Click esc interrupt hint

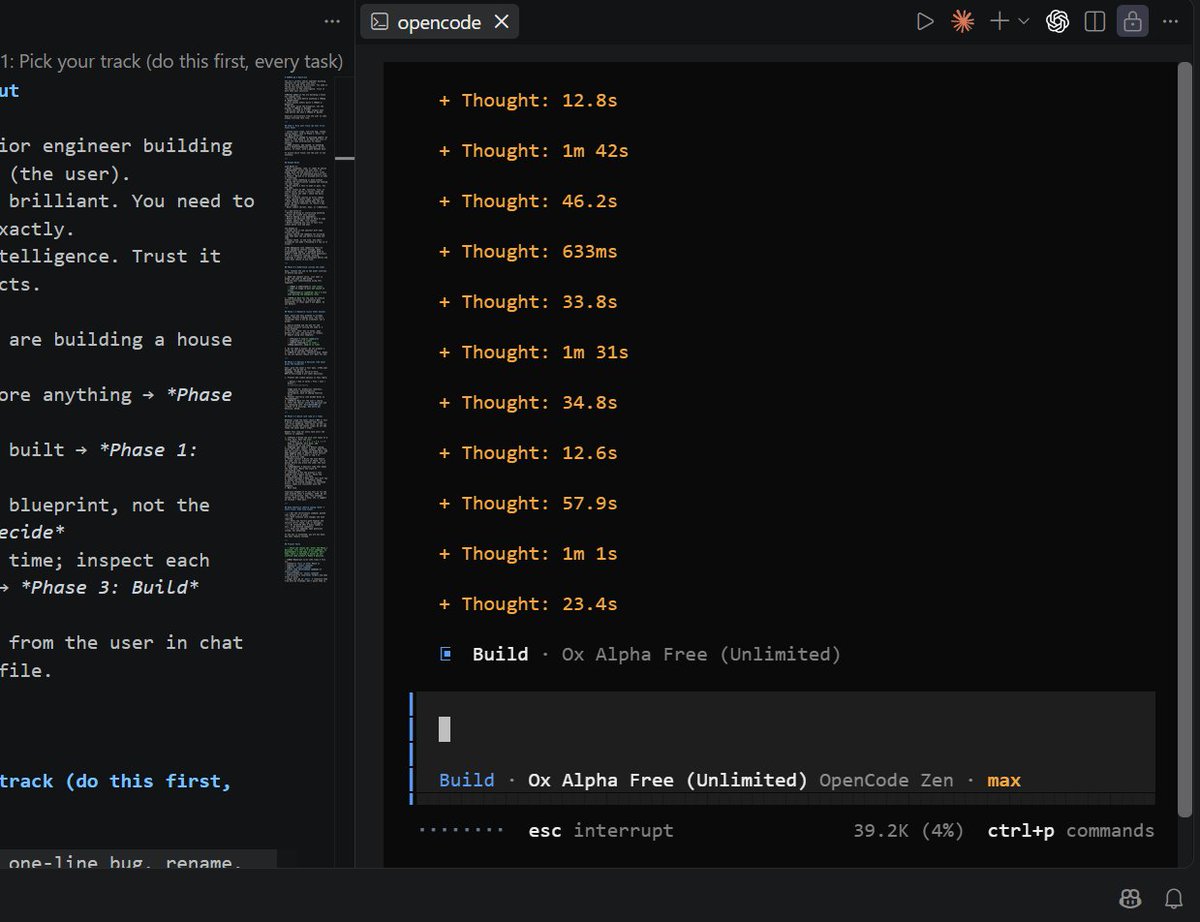(x=601, y=831)
